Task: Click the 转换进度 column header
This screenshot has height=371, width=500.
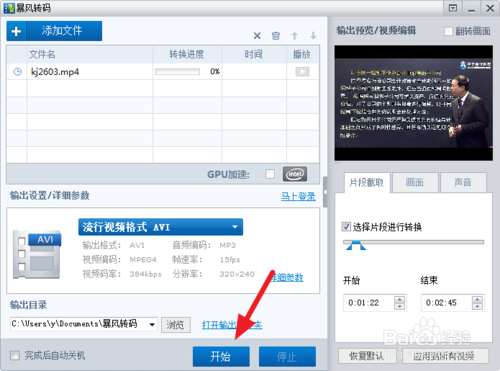Action: (x=187, y=54)
